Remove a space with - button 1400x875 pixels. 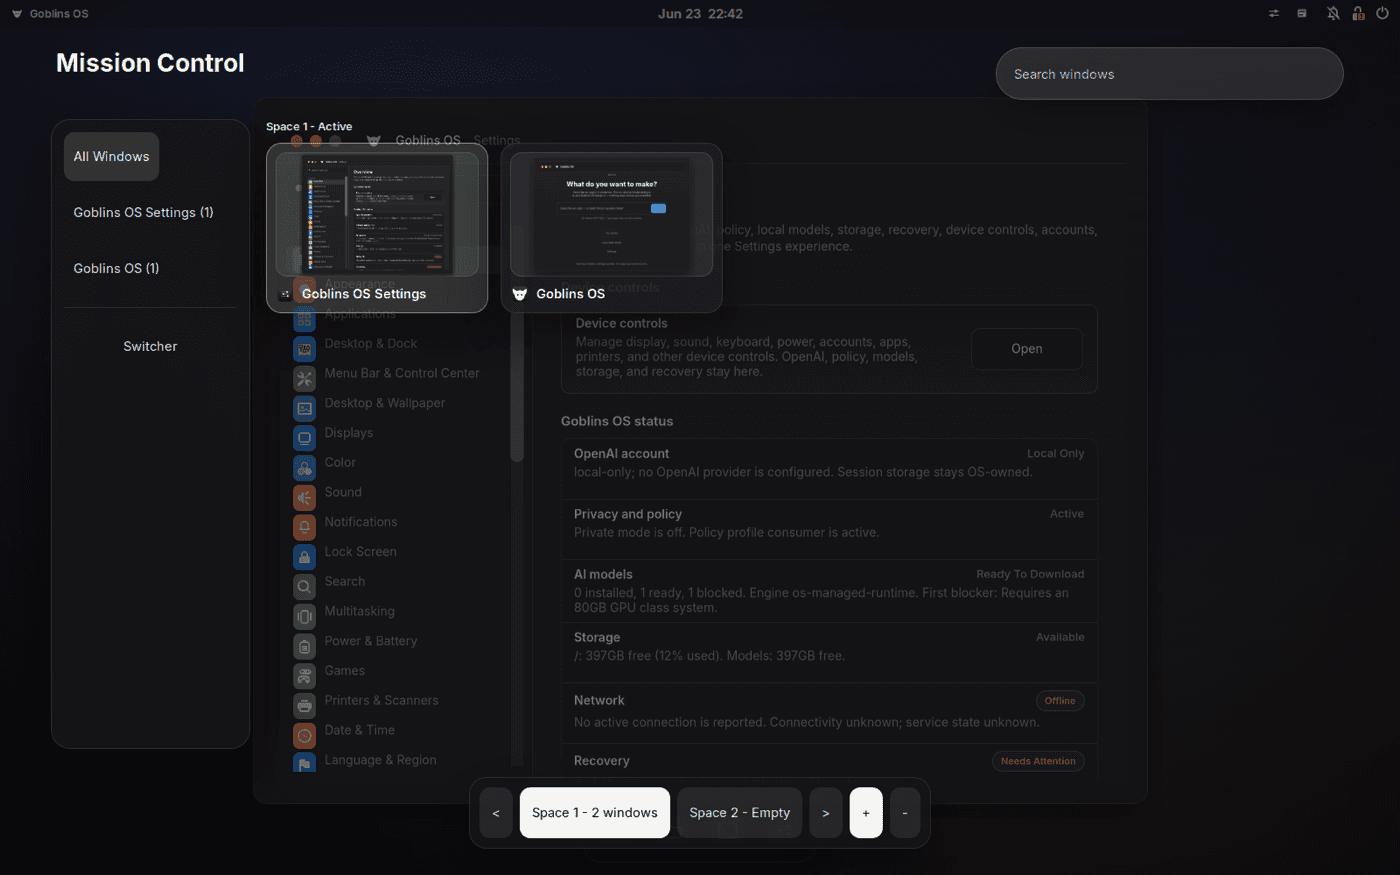(906, 813)
